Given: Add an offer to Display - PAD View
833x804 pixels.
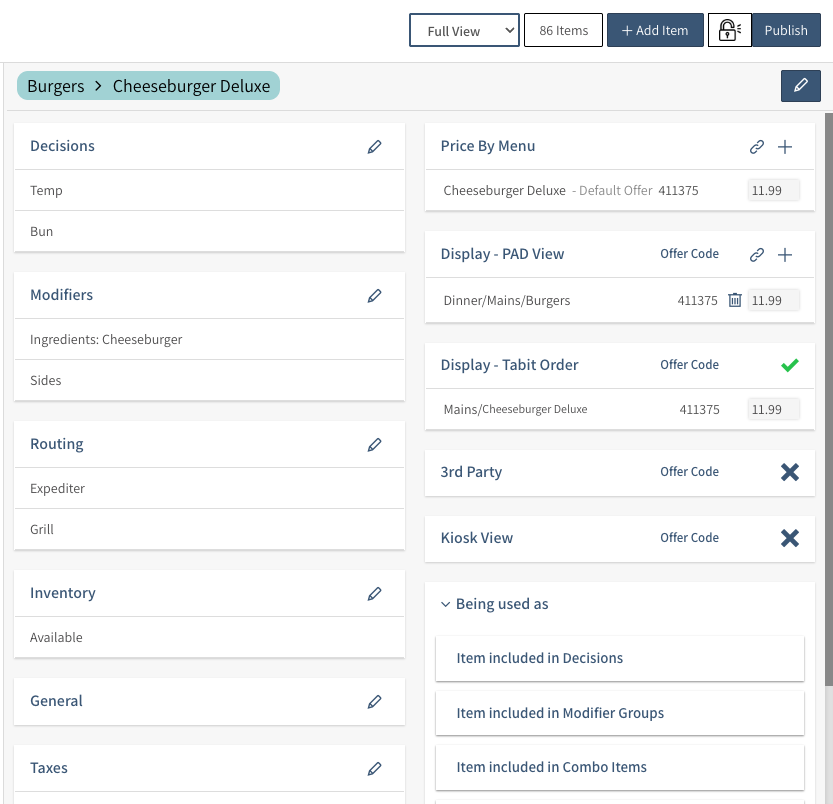Looking at the screenshot, I should pyautogui.click(x=785, y=255).
